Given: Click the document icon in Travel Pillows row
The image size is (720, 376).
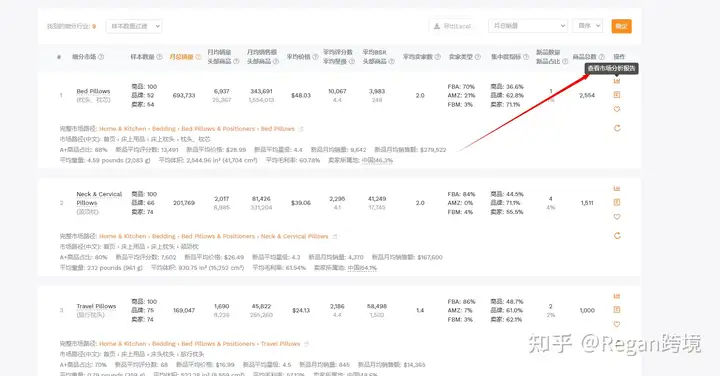Looking at the screenshot, I should click(x=617, y=310).
